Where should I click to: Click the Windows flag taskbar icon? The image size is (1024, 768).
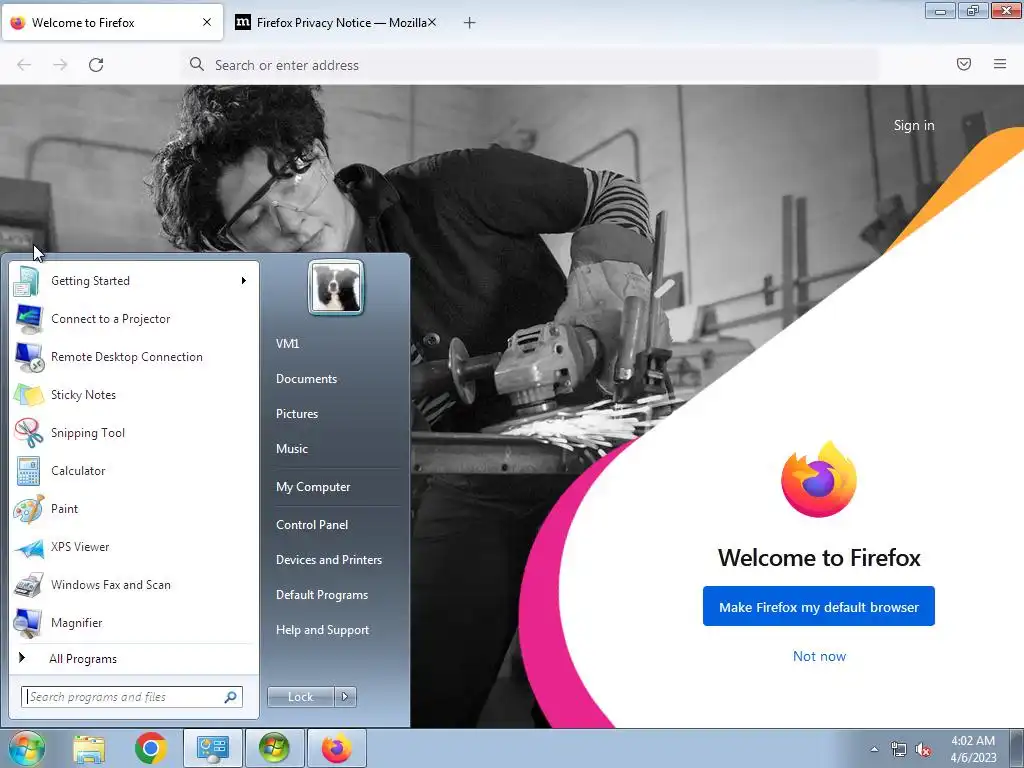pyautogui.click(x=274, y=748)
